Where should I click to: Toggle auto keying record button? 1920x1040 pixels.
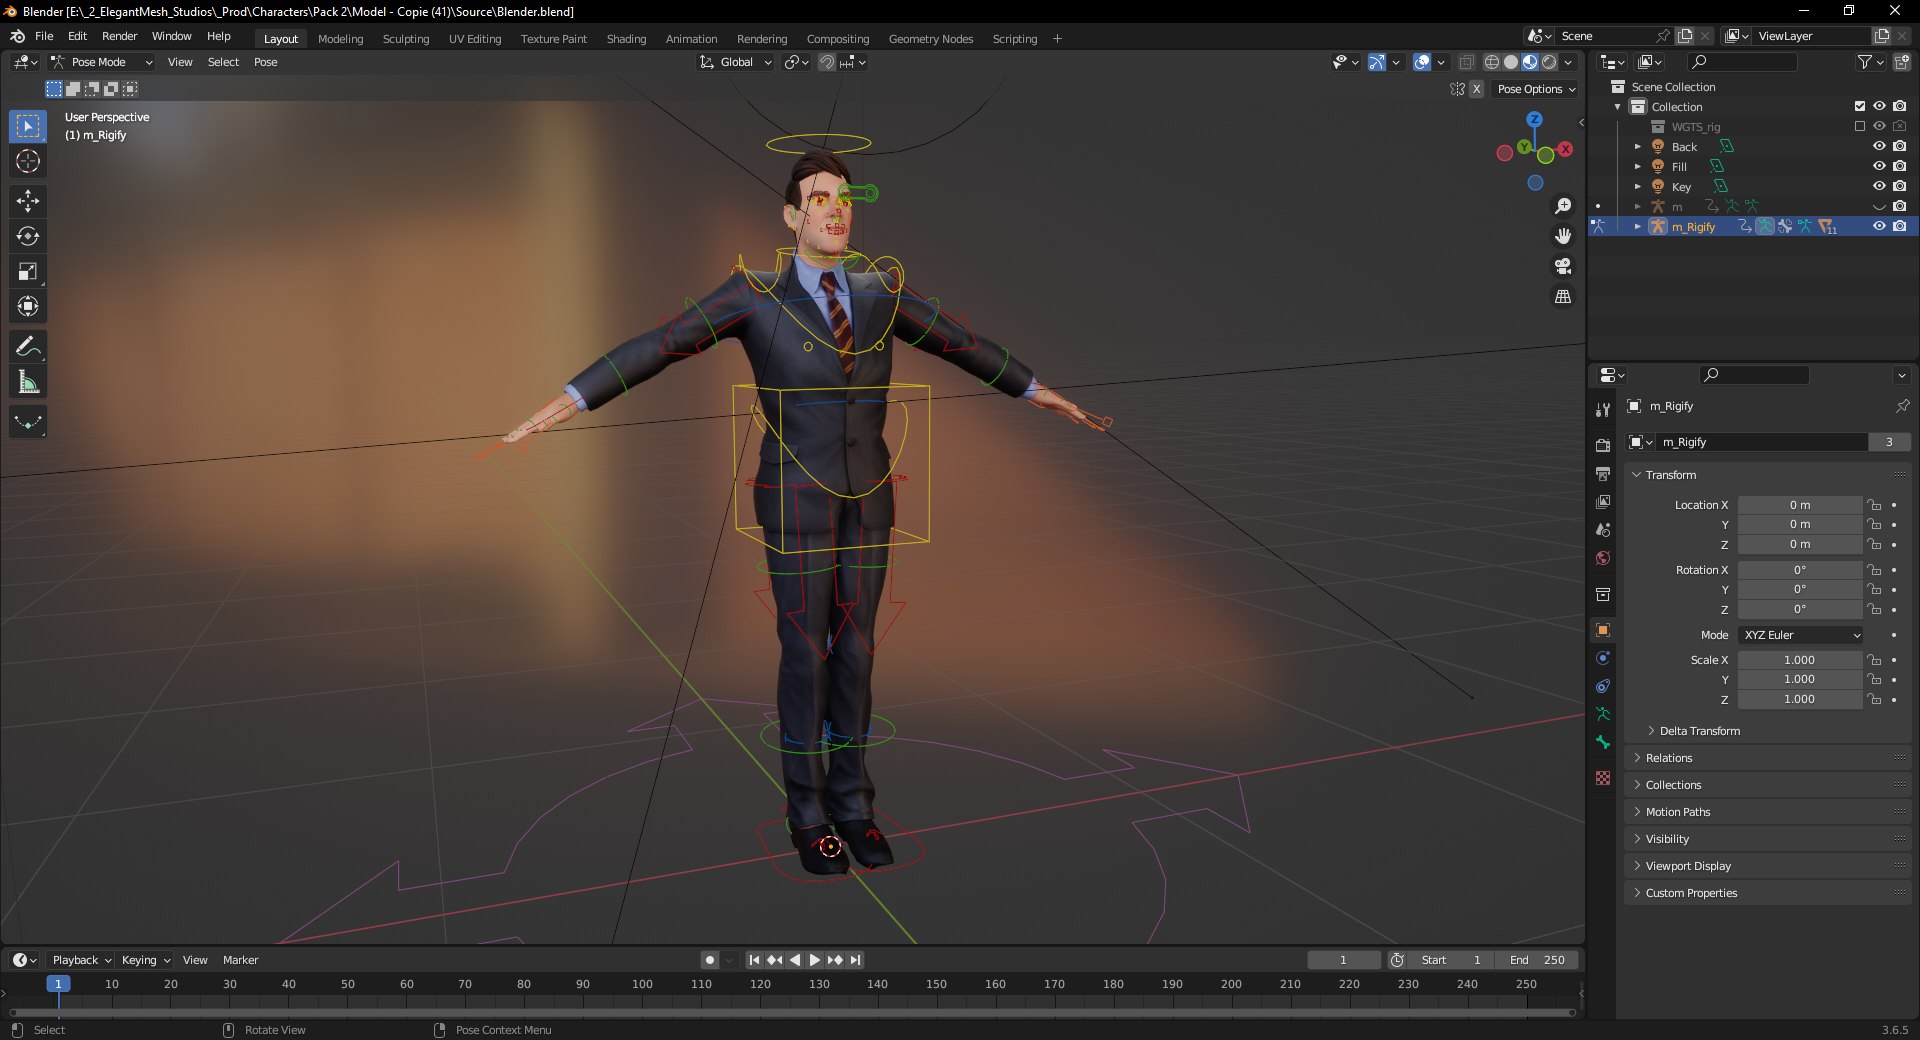(x=710, y=960)
